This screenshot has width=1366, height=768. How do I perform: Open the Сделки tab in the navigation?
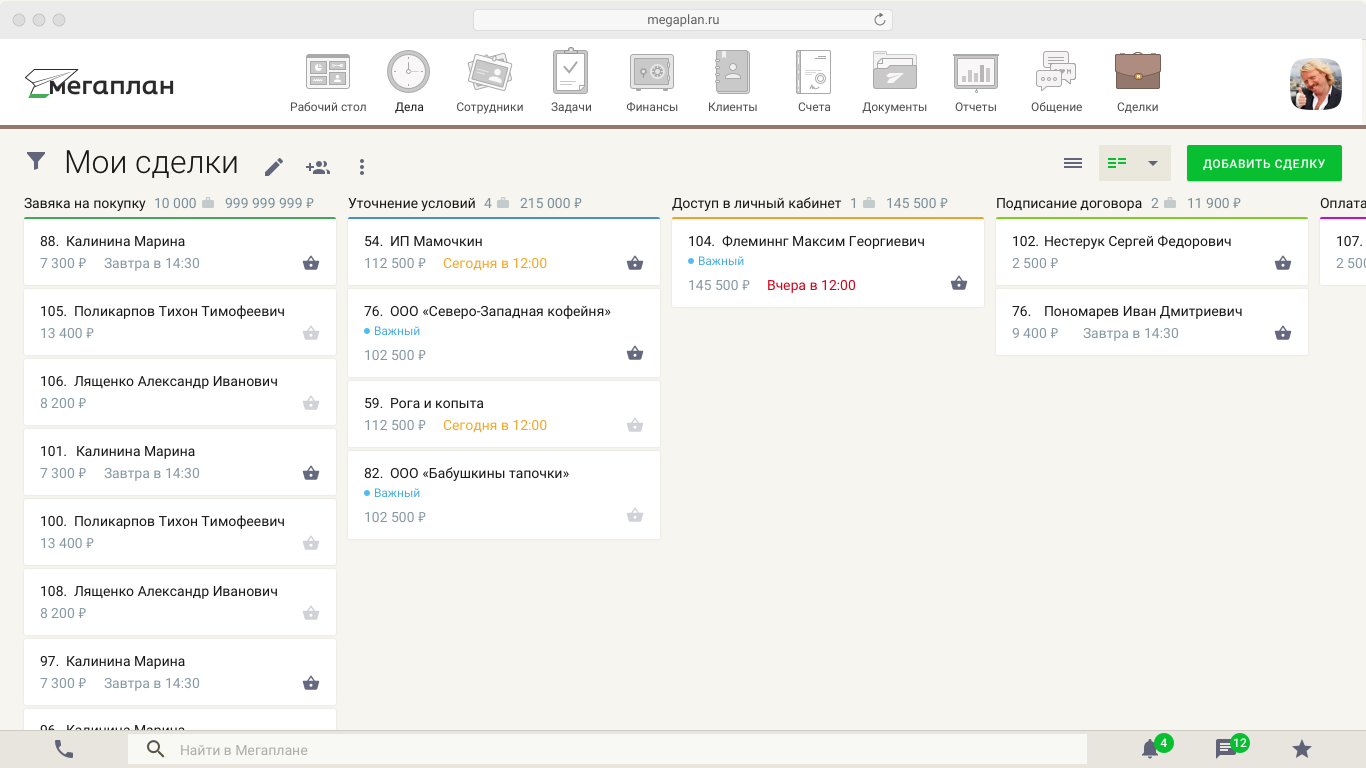[1137, 80]
